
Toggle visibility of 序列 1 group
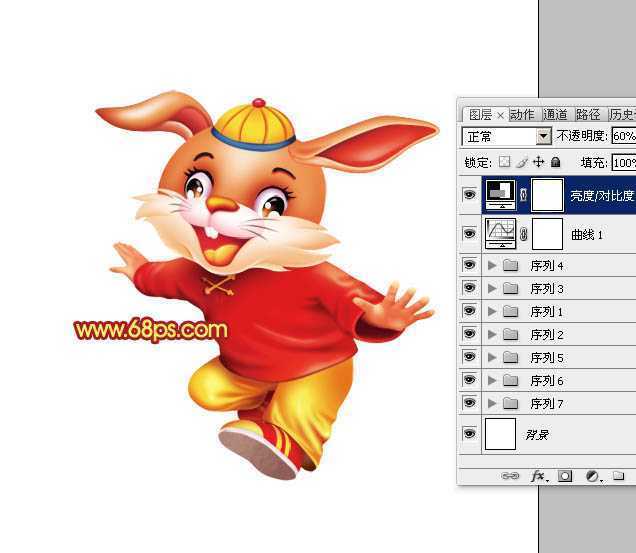tap(469, 311)
